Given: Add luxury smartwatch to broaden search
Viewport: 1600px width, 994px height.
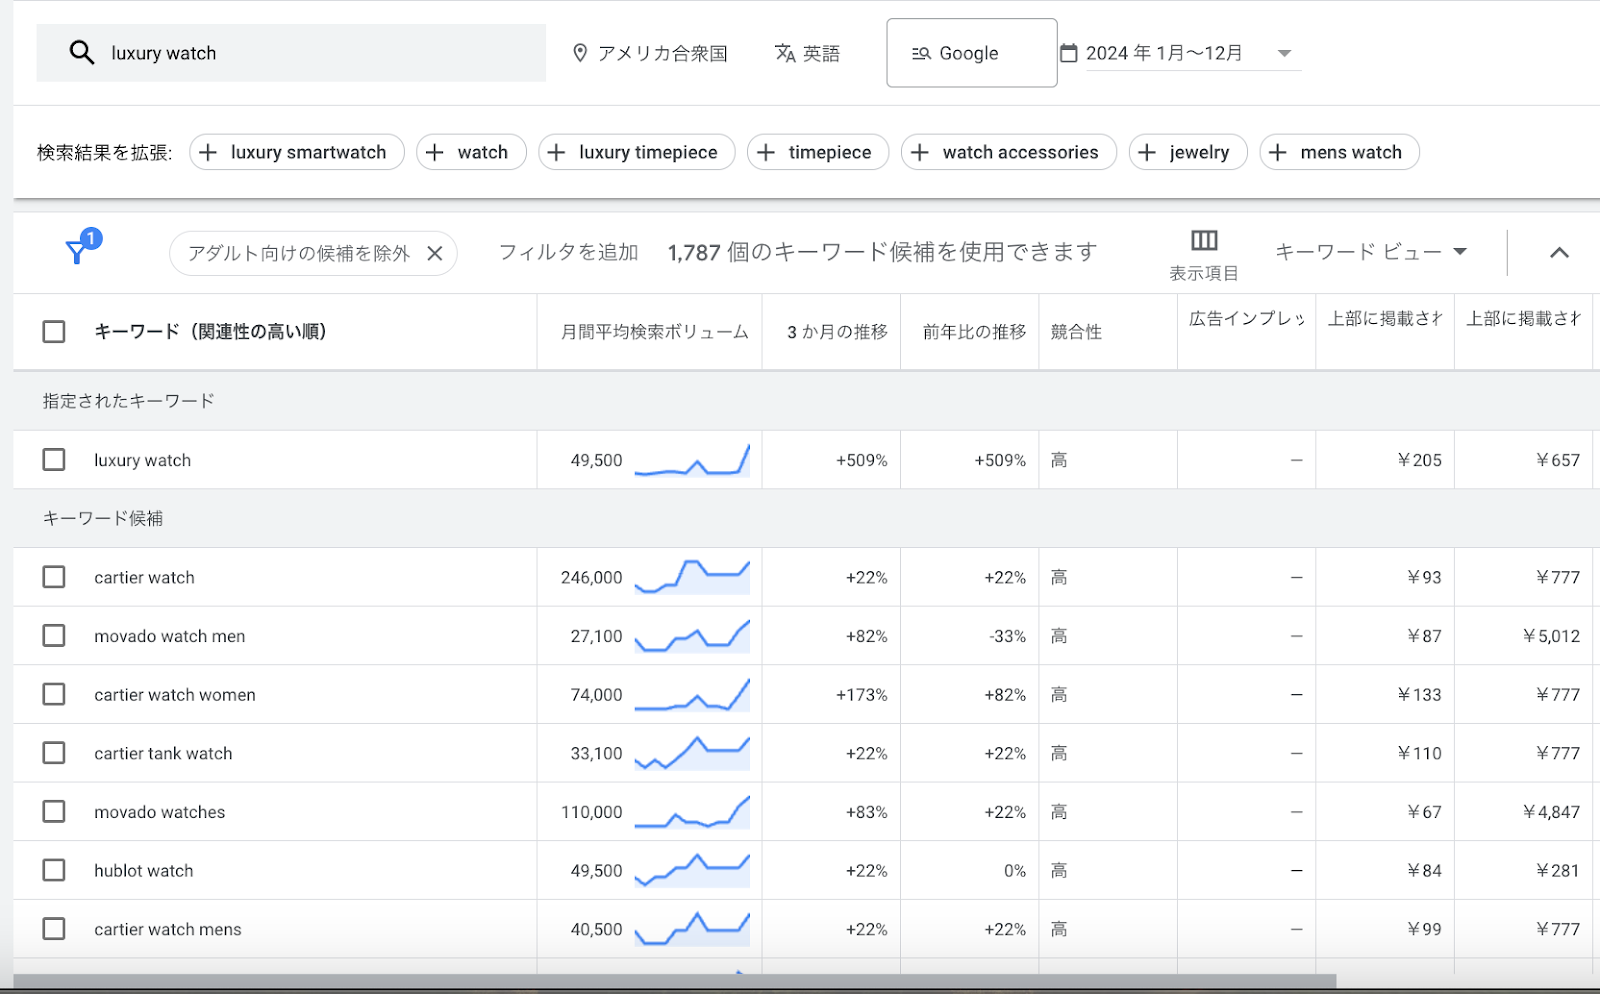Looking at the screenshot, I should [297, 152].
